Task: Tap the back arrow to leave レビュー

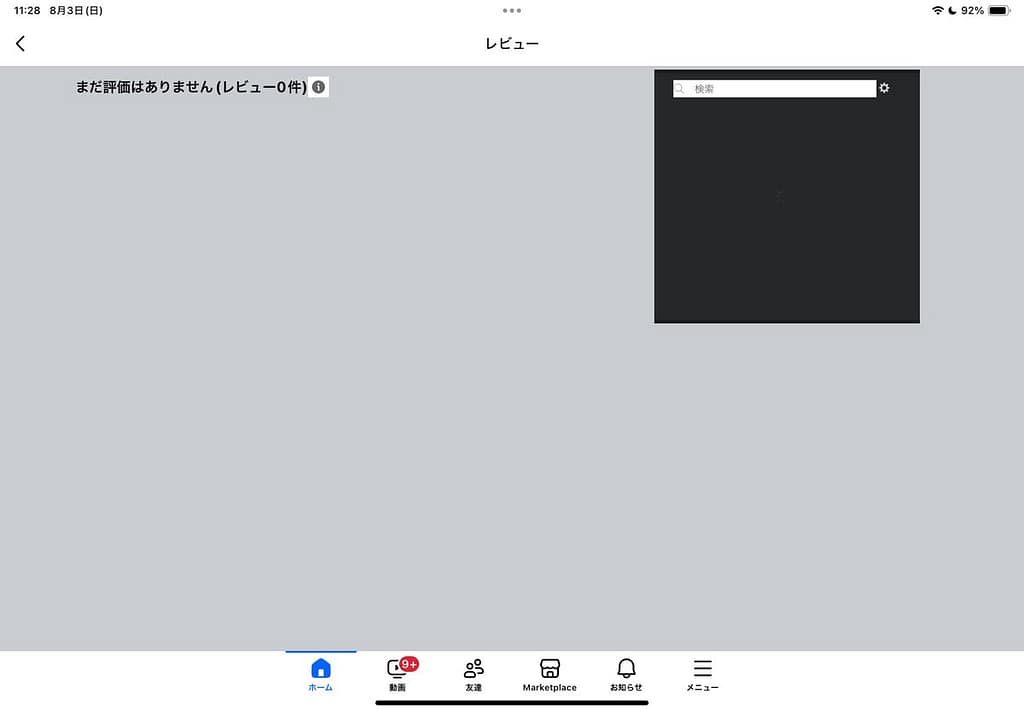Action: (x=20, y=44)
